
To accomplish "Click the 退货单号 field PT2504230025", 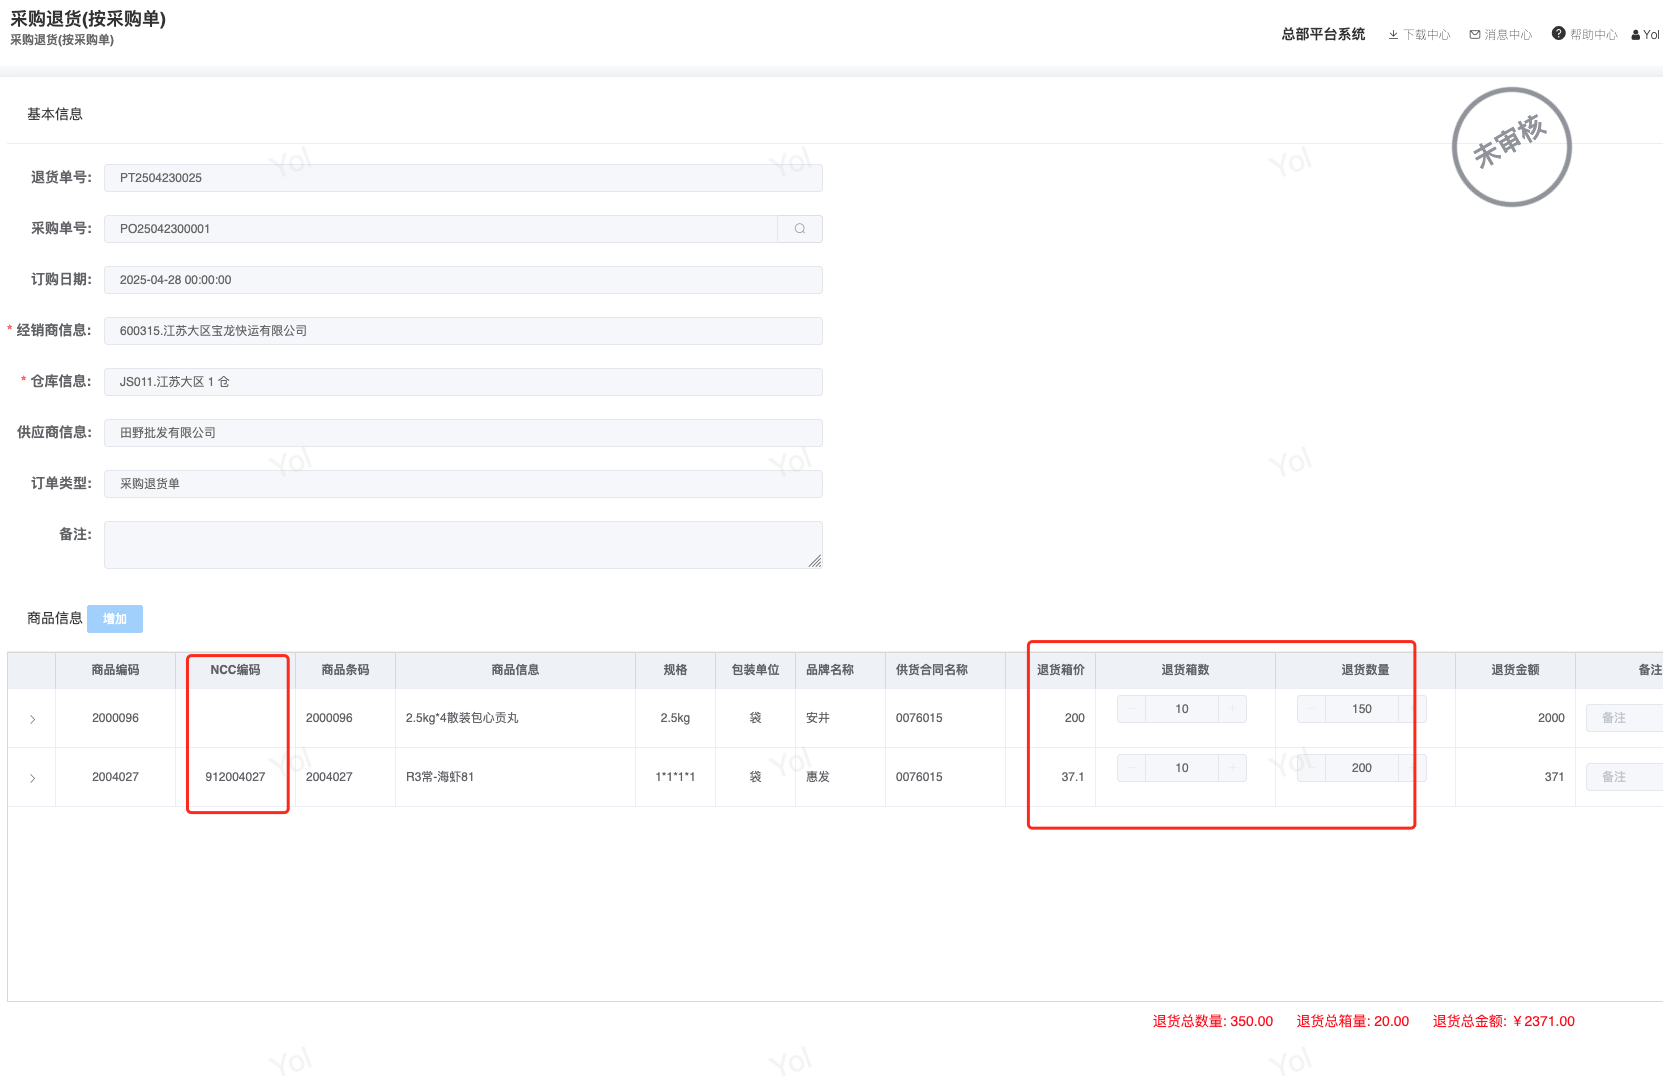I will tap(463, 178).
